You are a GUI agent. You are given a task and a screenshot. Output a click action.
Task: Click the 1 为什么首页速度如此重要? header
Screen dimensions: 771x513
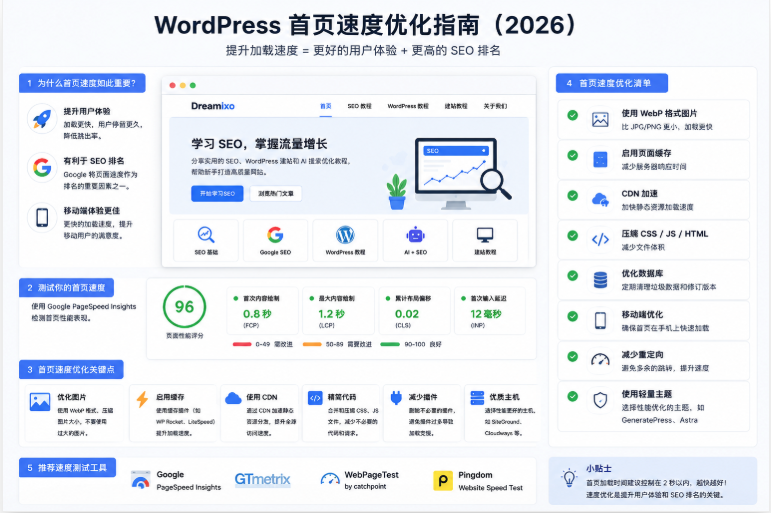click(x=82, y=83)
